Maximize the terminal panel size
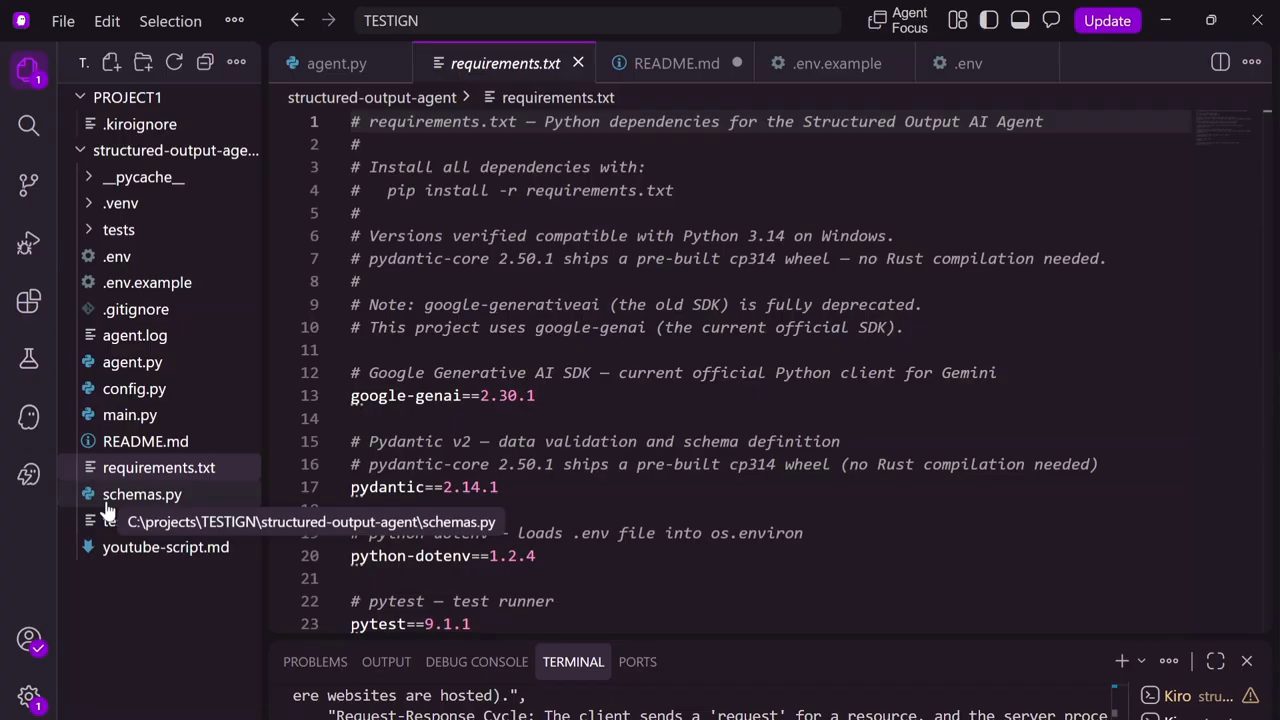The width and height of the screenshot is (1280, 720). pyautogui.click(x=1215, y=661)
